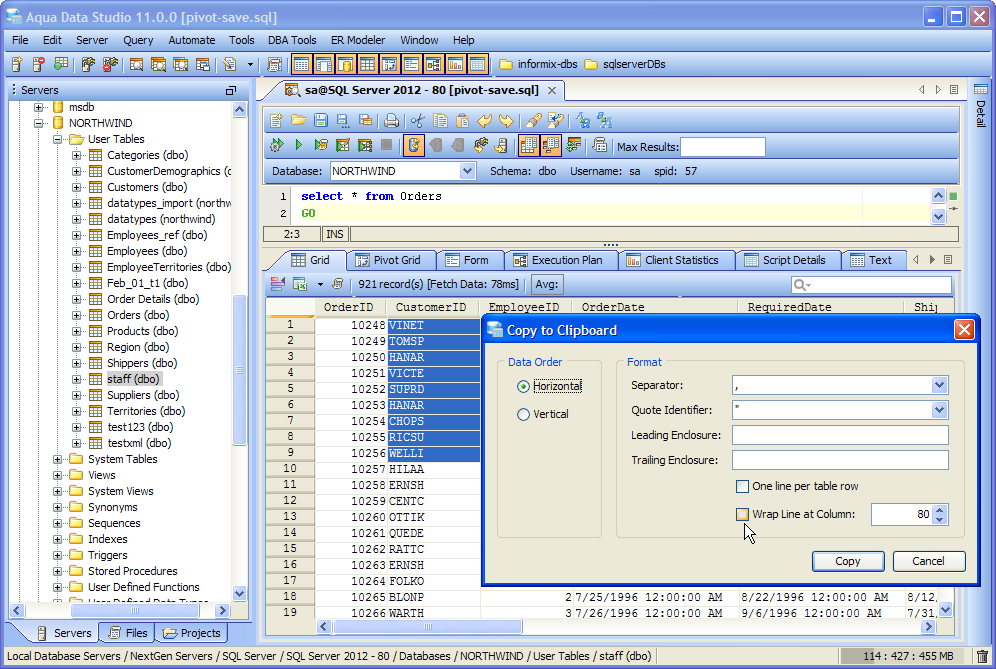The width and height of the screenshot is (996, 669).
Task: Collapse the NORTHWIND database node
Action: point(39,123)
